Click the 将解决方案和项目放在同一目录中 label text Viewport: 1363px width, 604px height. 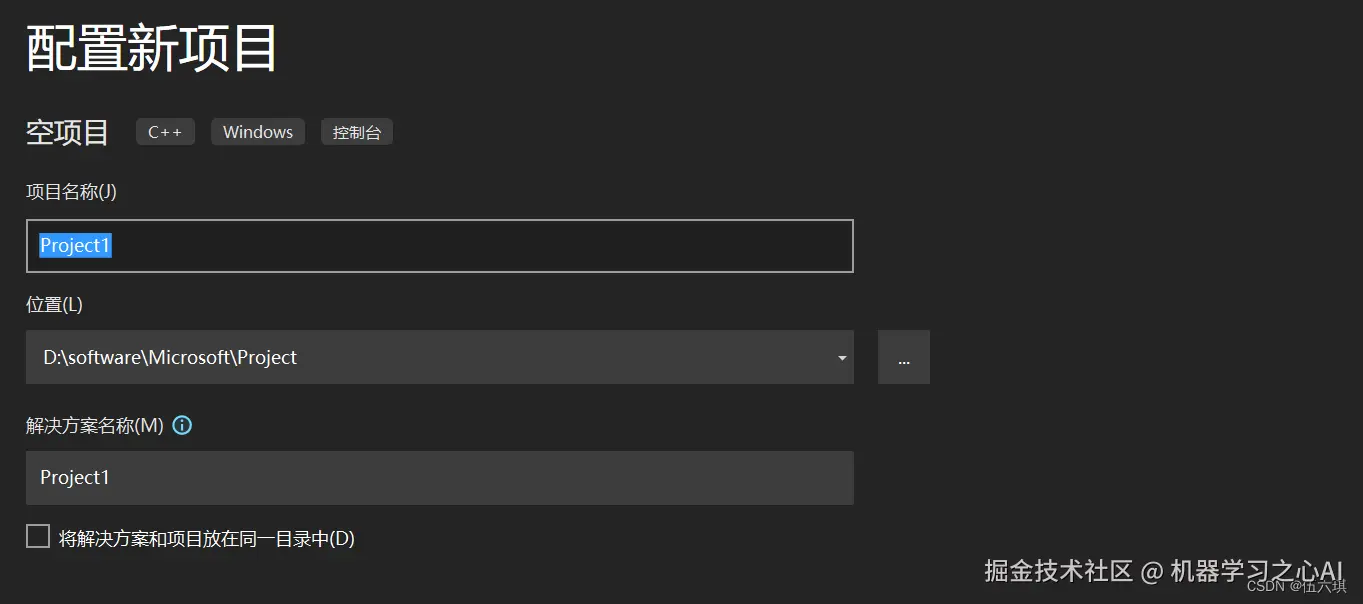point(207,539)
